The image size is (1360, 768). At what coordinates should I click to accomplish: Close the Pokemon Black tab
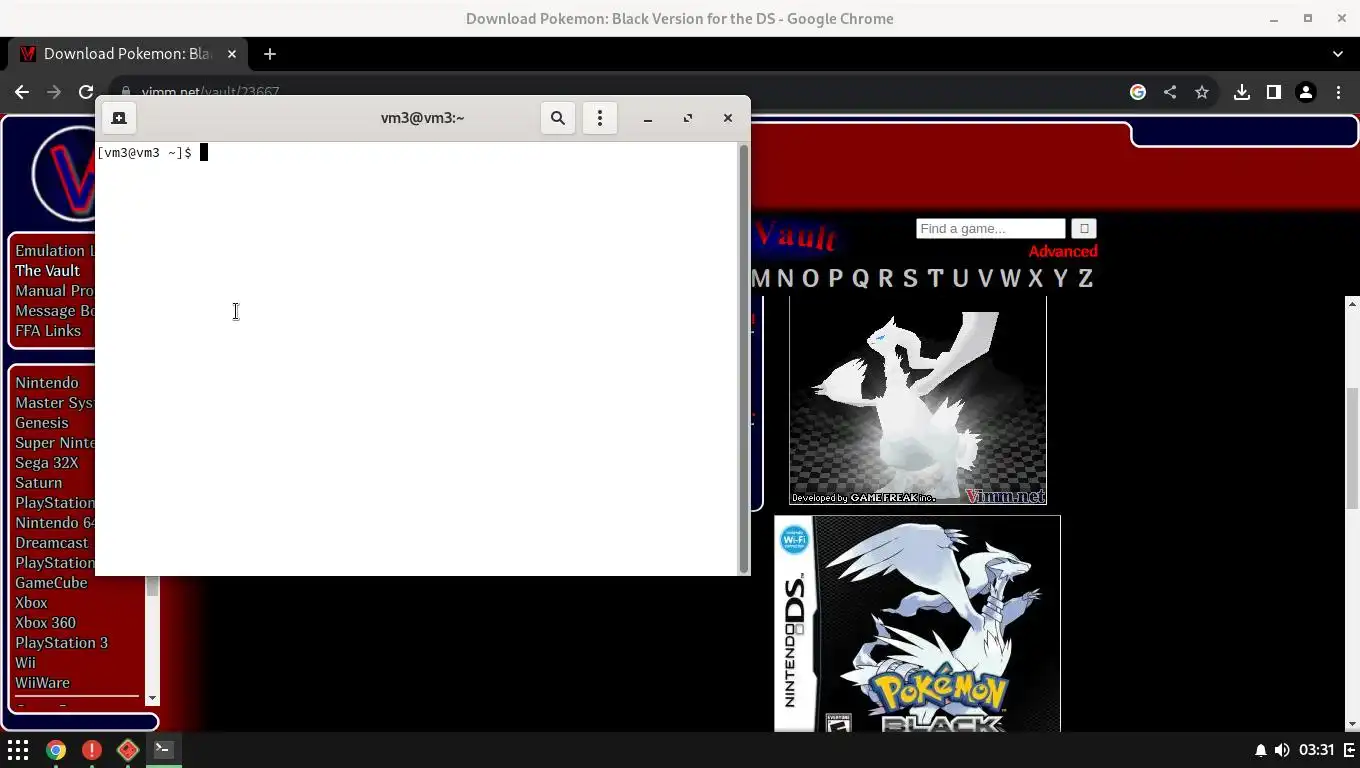[232, 54]
